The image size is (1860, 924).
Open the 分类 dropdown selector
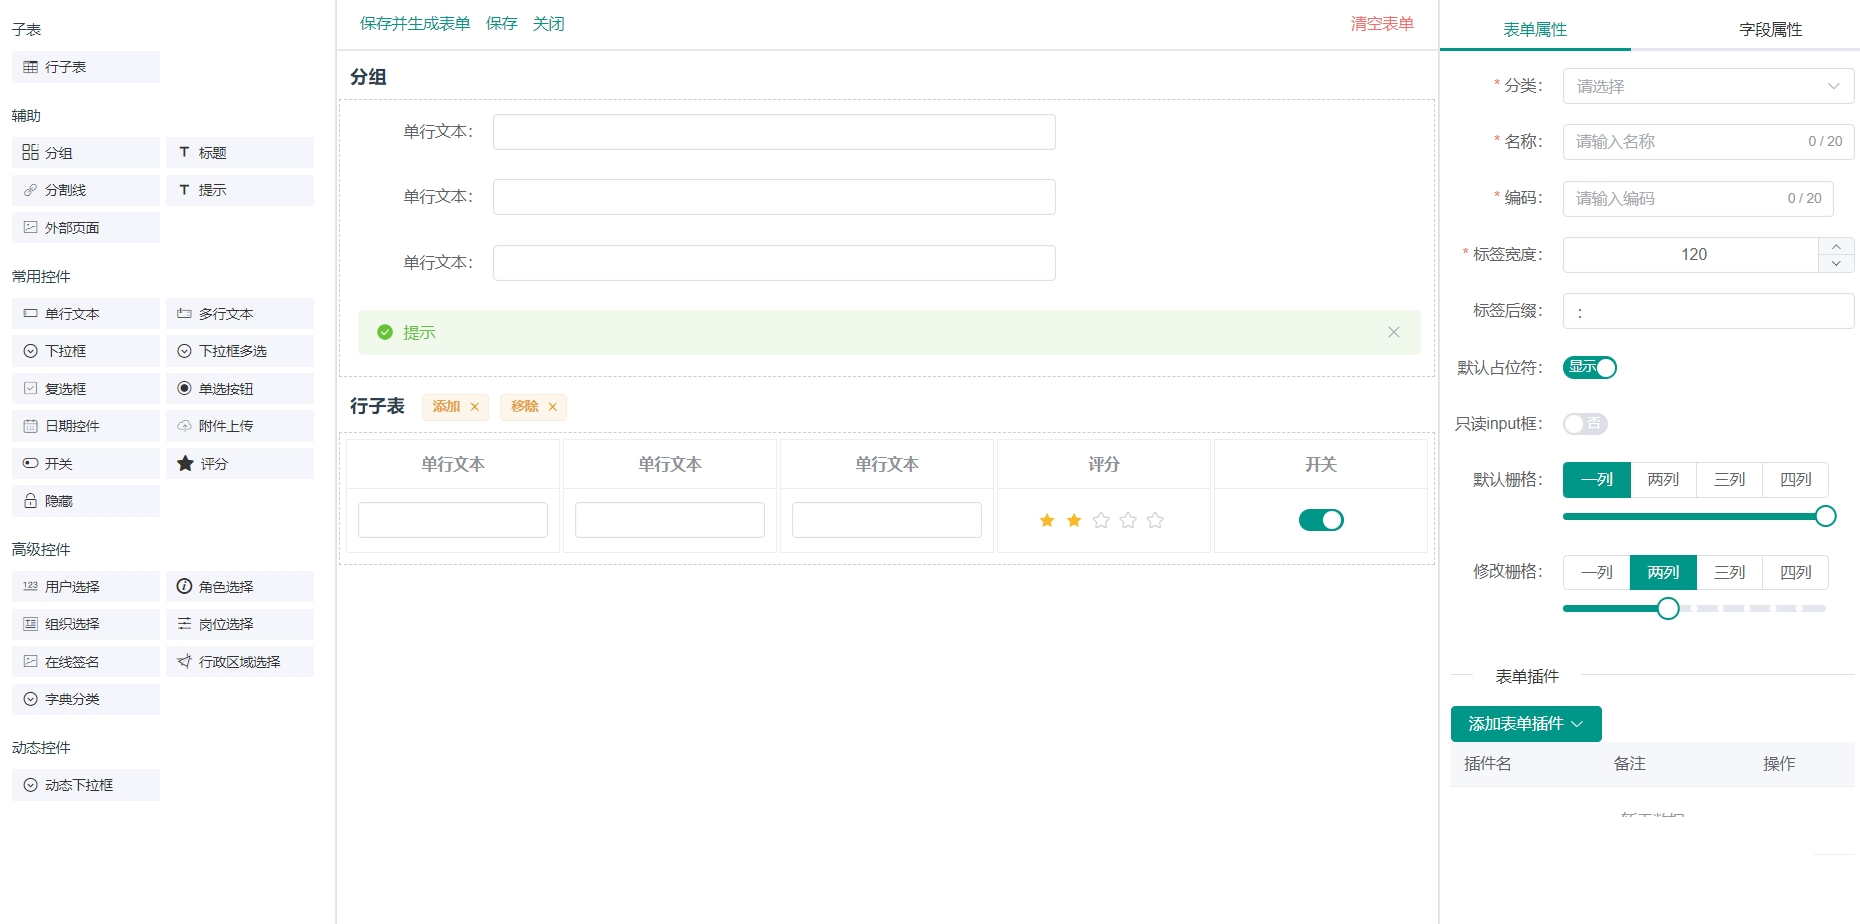pos(1707,86)
